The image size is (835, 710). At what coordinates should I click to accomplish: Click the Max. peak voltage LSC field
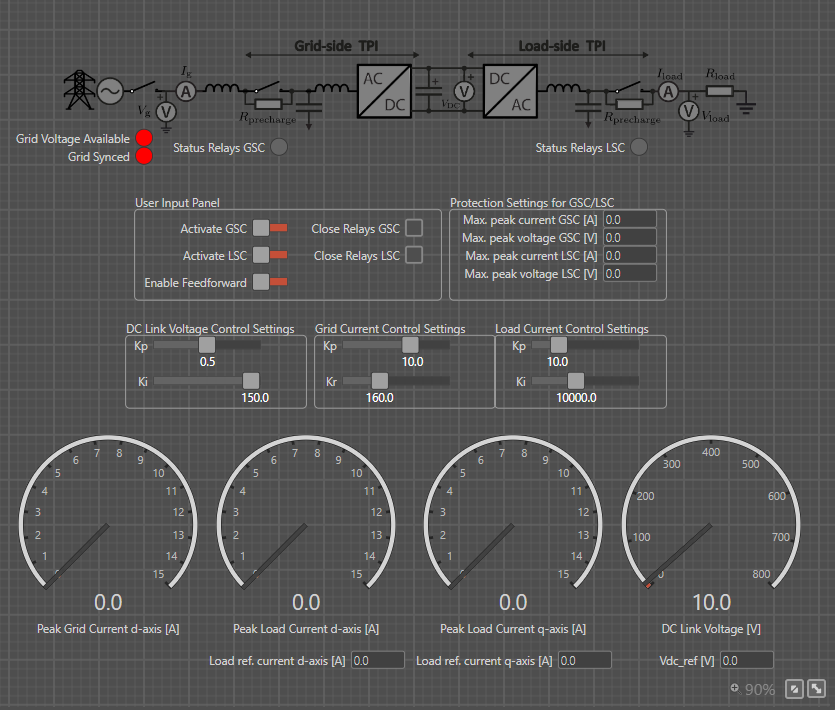[629, 273]
